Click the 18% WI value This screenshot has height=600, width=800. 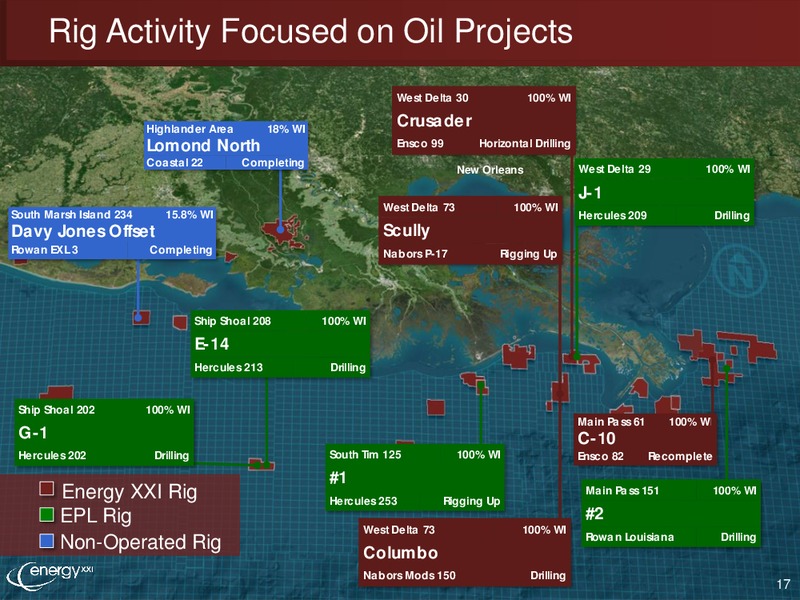tap(286, 129)
